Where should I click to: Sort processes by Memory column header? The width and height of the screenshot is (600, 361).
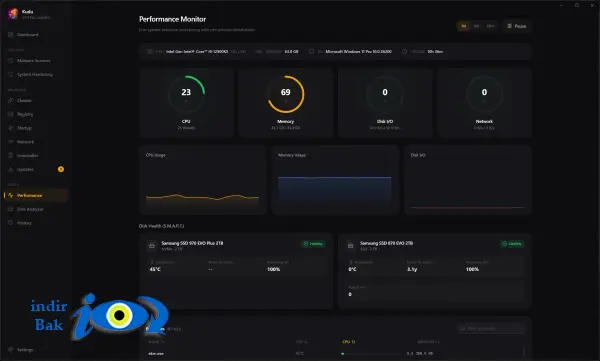pos(428,342)
